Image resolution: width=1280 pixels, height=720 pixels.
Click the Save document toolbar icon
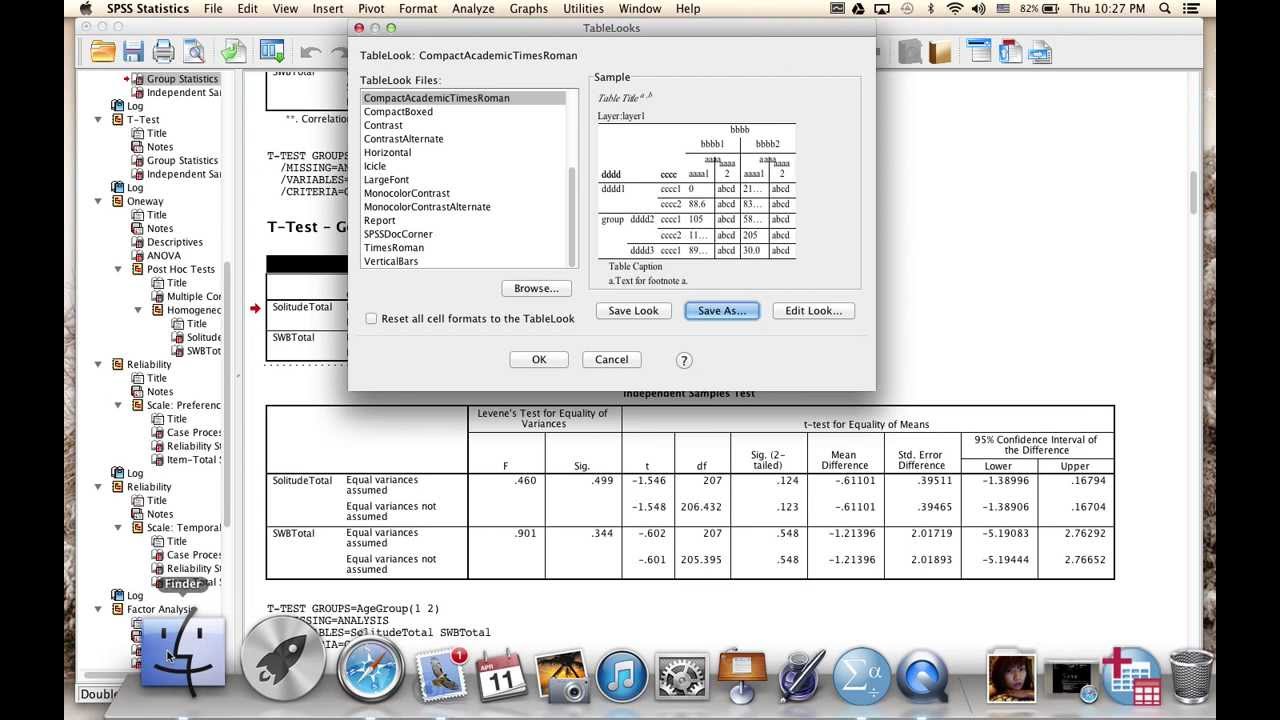pyautogui.click(x=134, y=51)
